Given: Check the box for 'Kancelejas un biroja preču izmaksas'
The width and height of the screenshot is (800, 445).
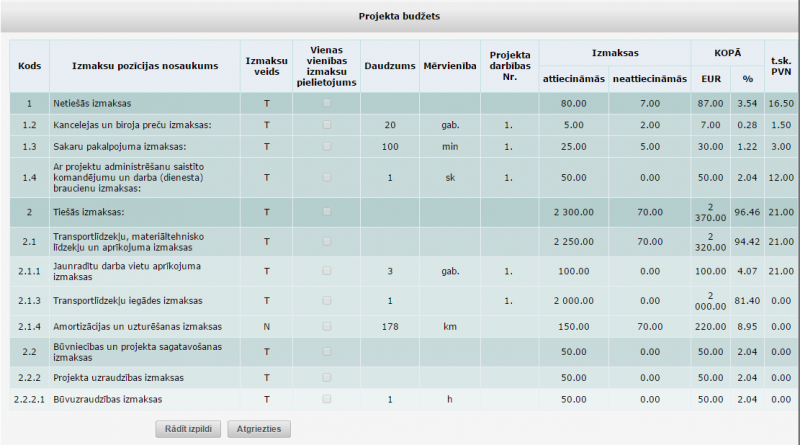Looking at the screenshot, I should coord(327,124).
